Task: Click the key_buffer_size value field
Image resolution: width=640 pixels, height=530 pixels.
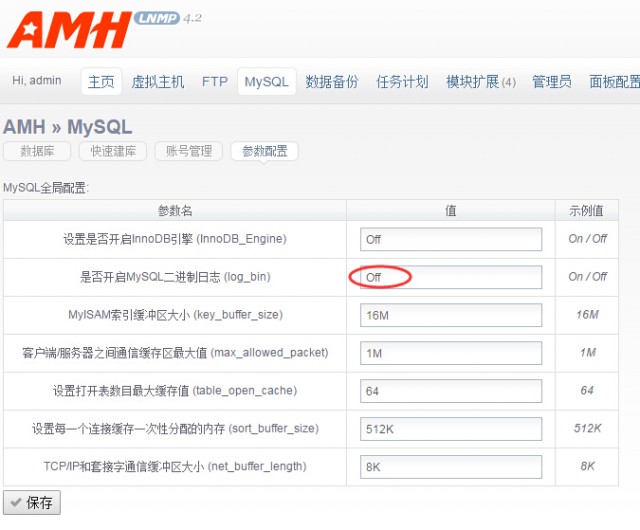Action: click(451, 315)
